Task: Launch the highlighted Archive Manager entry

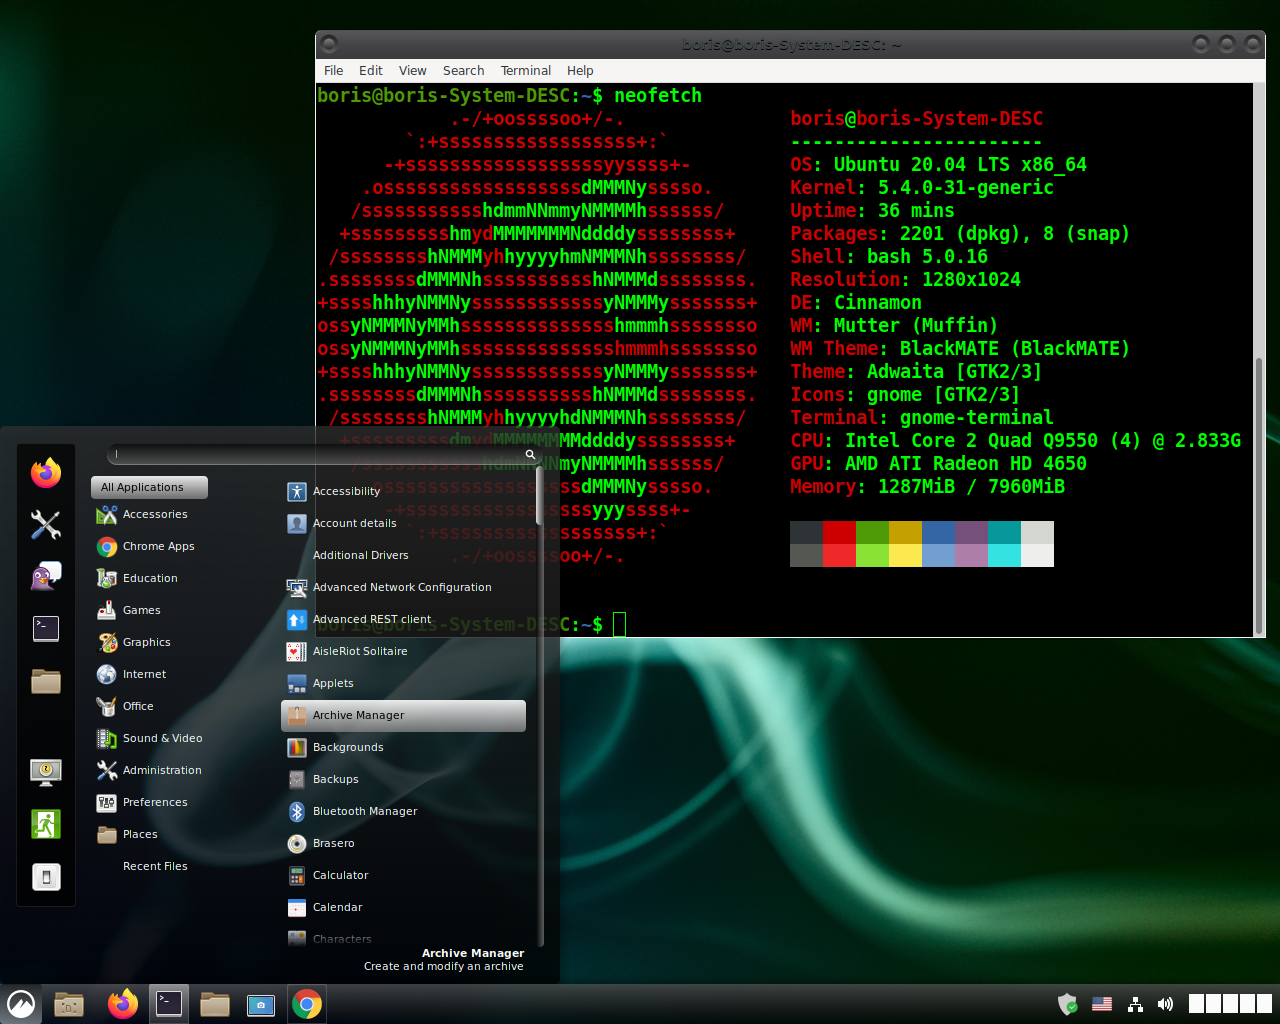Action: [405, 715]
